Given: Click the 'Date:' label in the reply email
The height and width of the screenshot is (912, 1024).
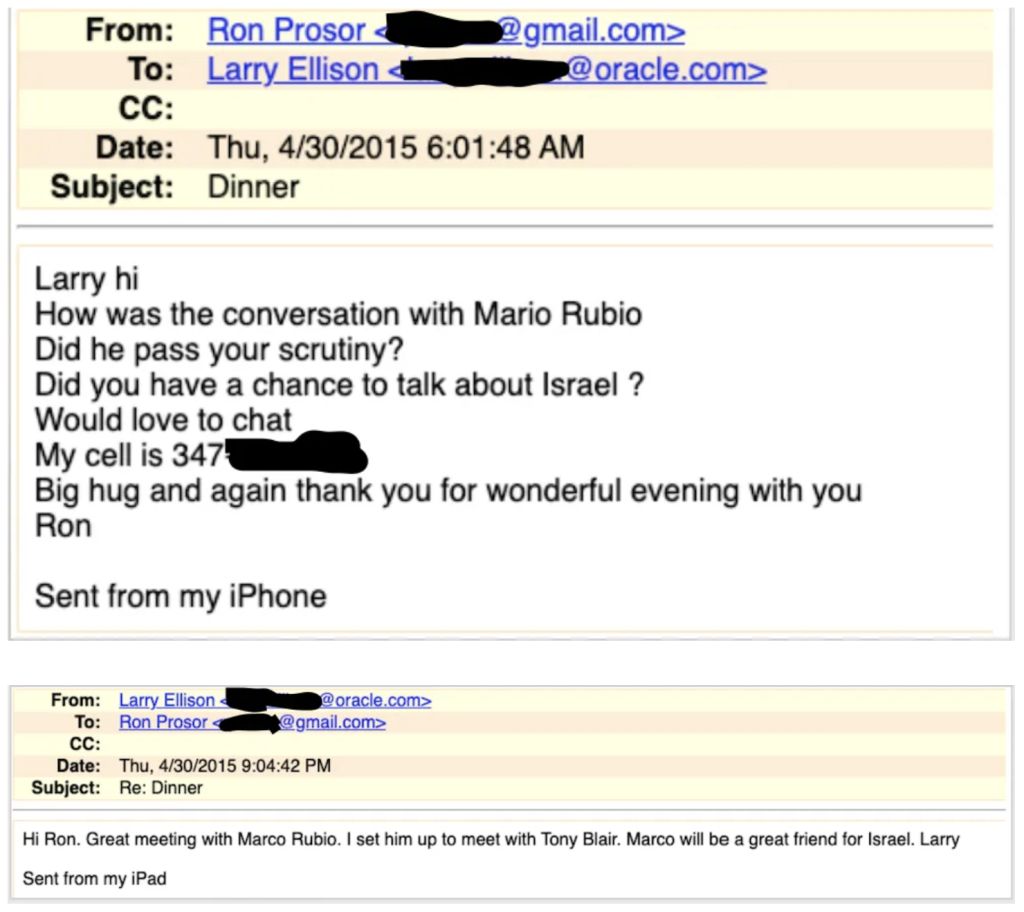Looking at the screenshot, I should pos(78,766).
